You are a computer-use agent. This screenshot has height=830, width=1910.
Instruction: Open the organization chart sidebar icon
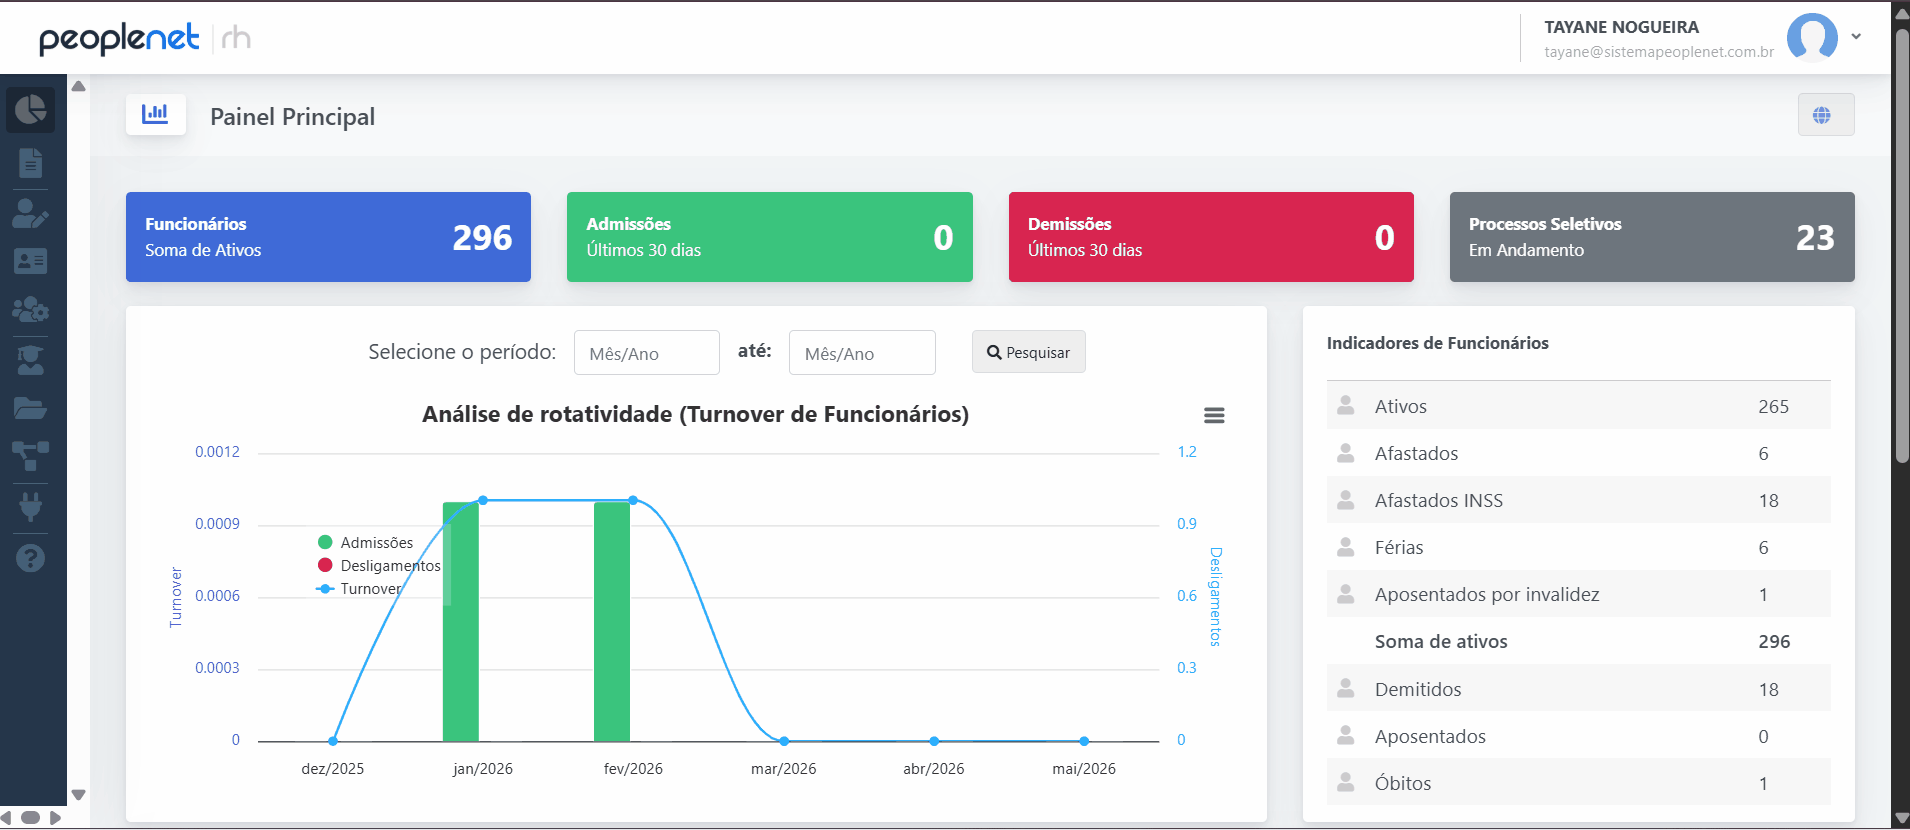[31, 456]
